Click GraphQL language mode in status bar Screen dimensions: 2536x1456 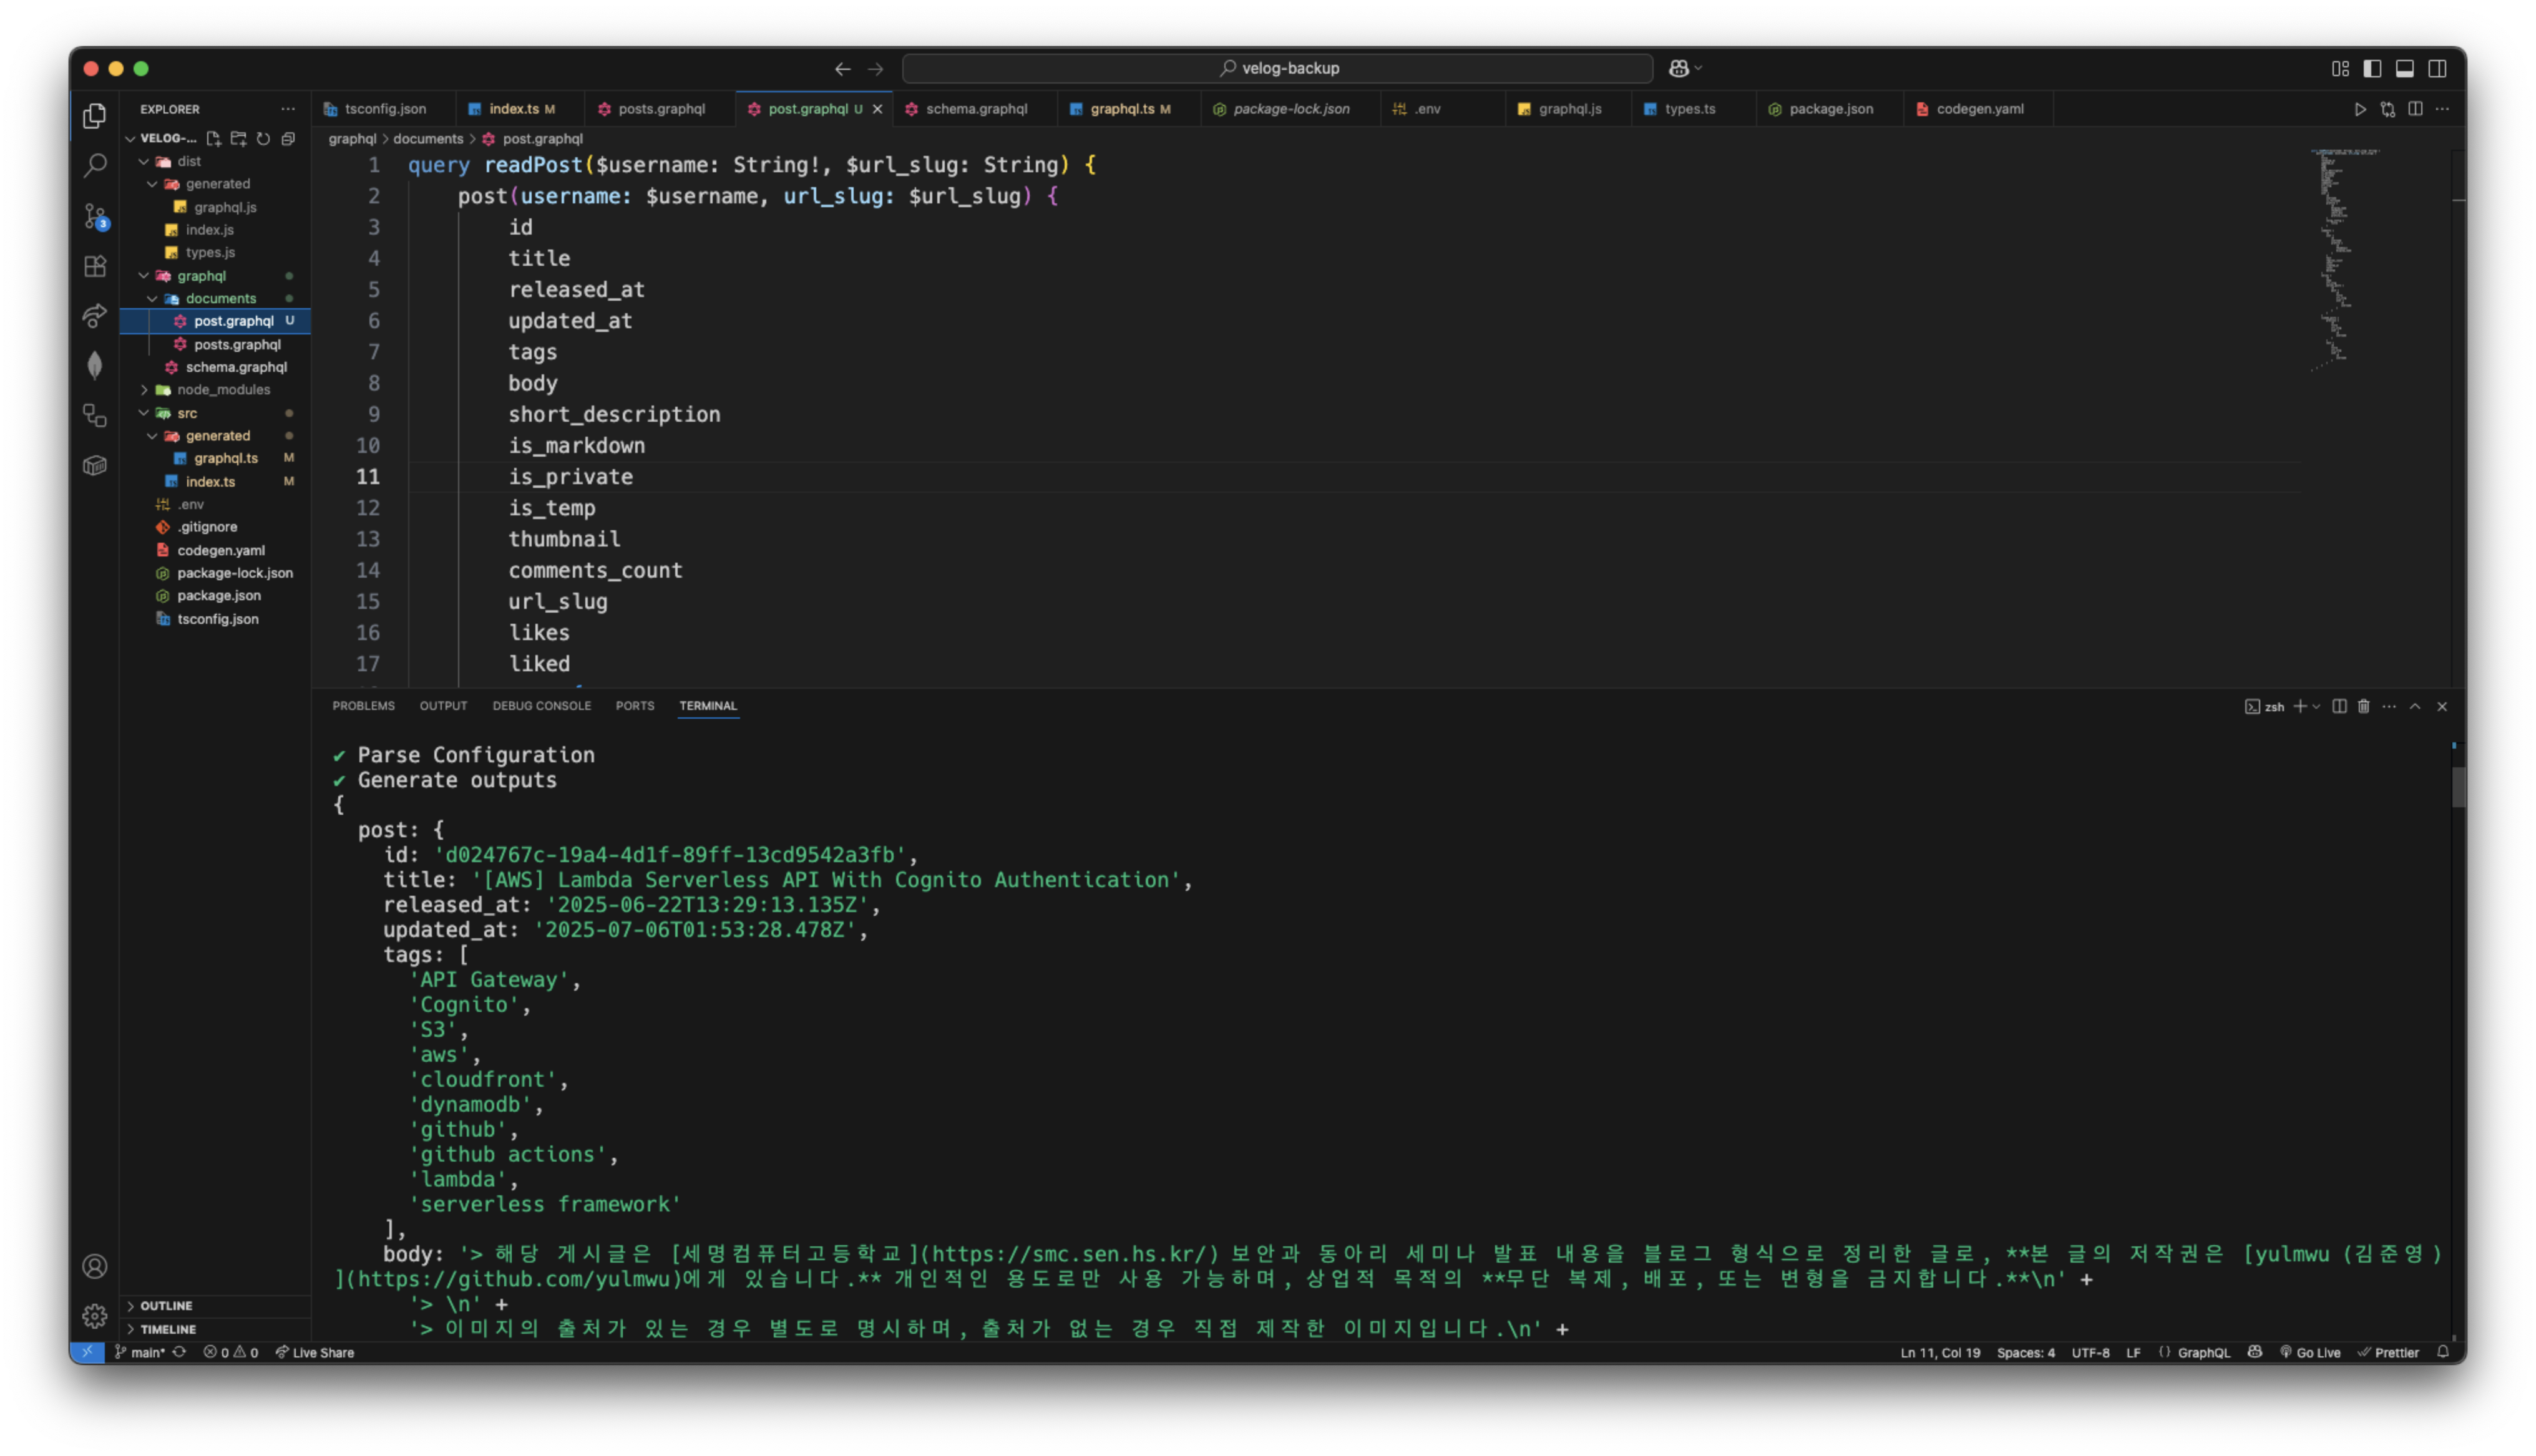2203,1352
